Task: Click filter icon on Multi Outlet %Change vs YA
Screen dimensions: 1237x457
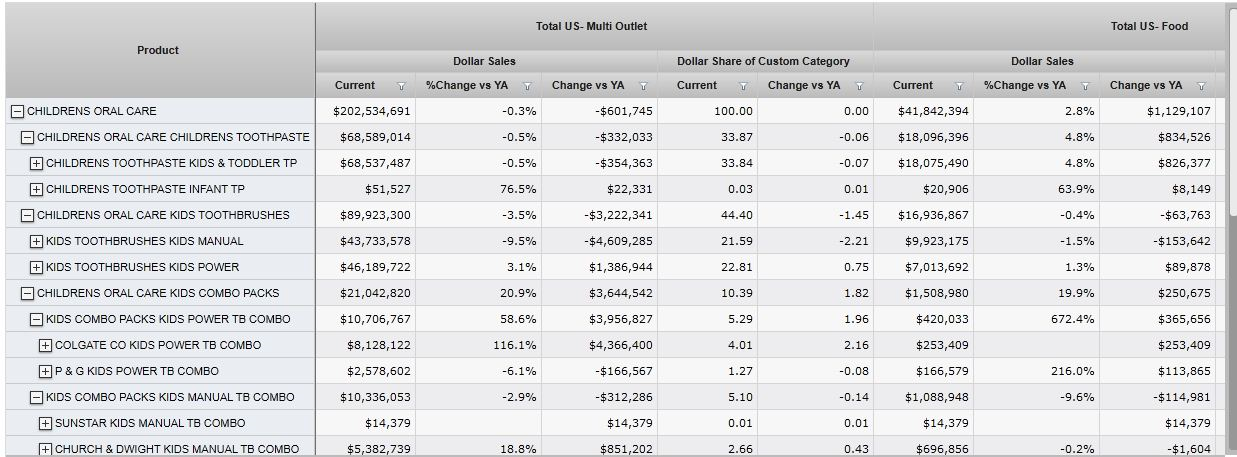Action: click(x=527, y=86)
